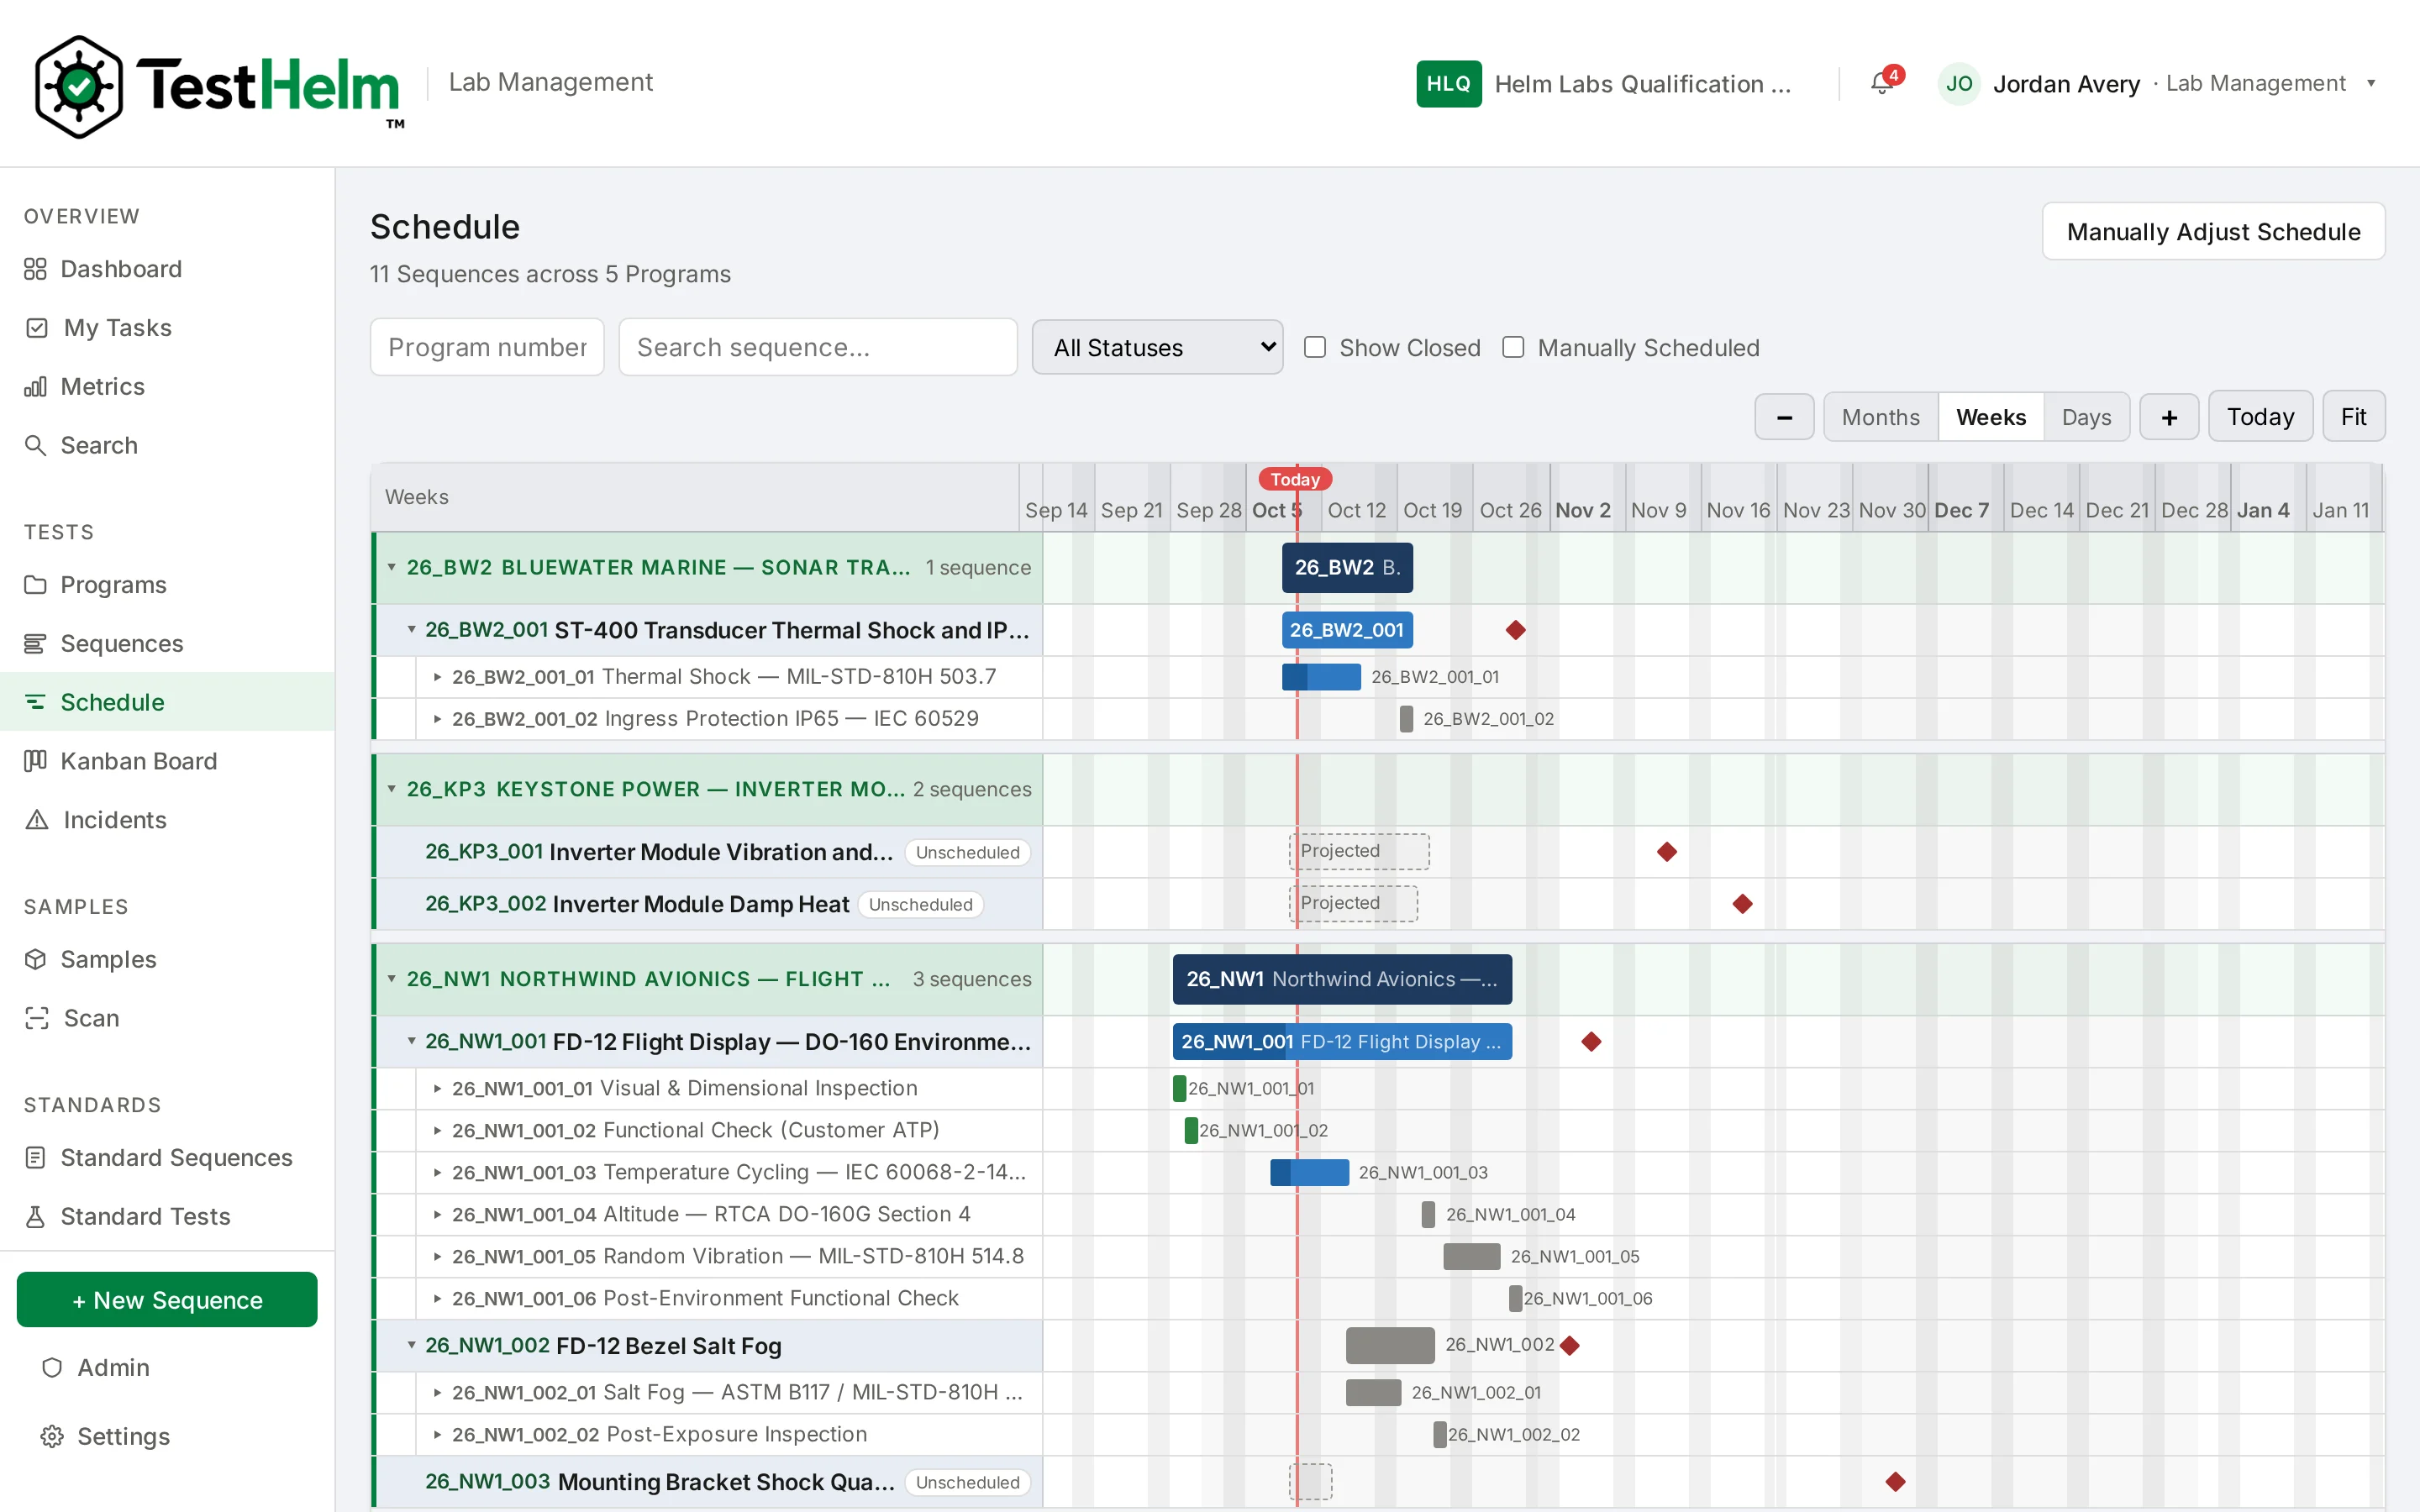2420x1512 pixels.
Task: Open the All Statuses dropdown
Action: [x=1157, y=347]
